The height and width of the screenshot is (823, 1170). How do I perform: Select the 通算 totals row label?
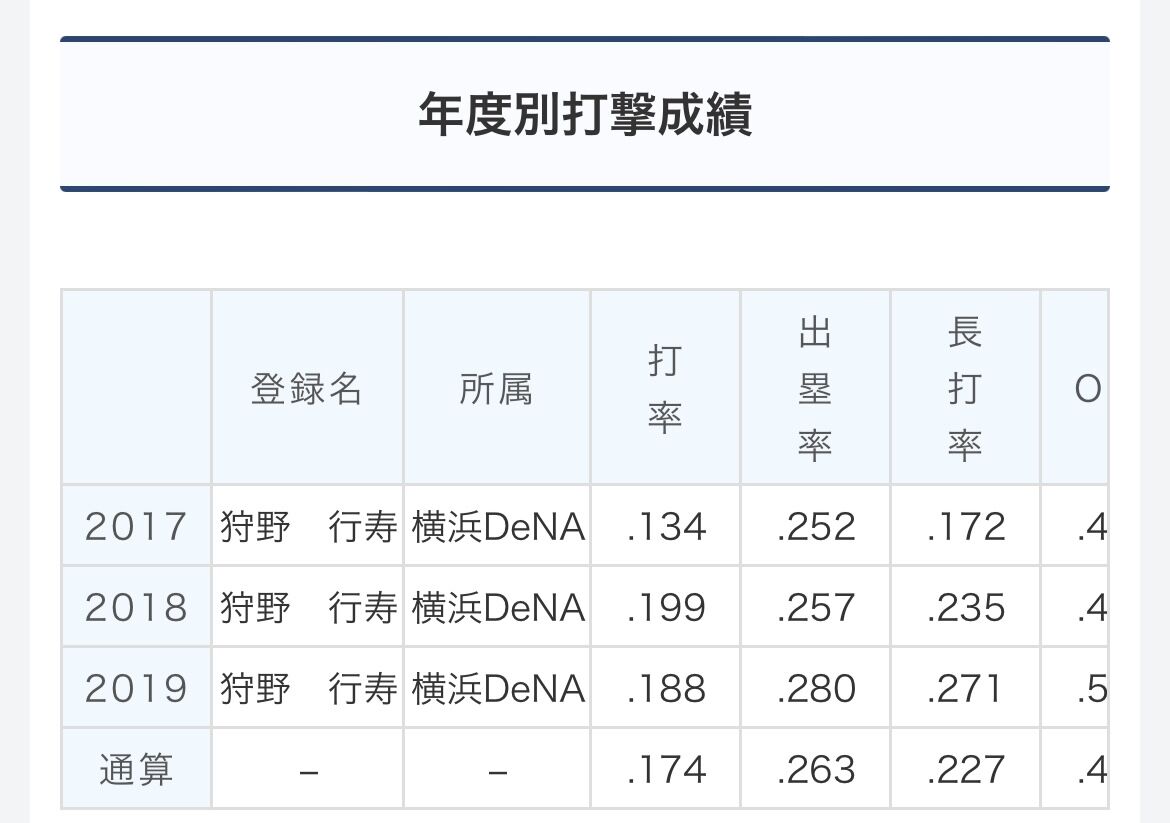pos(136,769)
